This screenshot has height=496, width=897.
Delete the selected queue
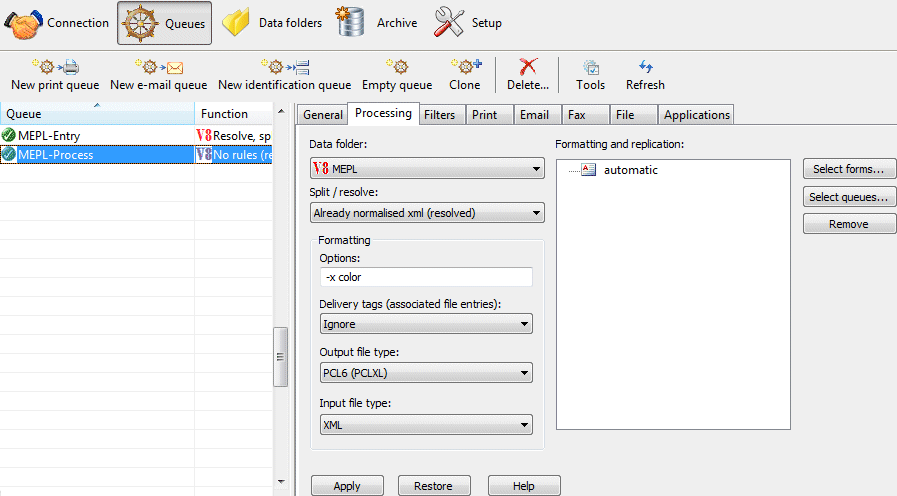coord(527,75)
